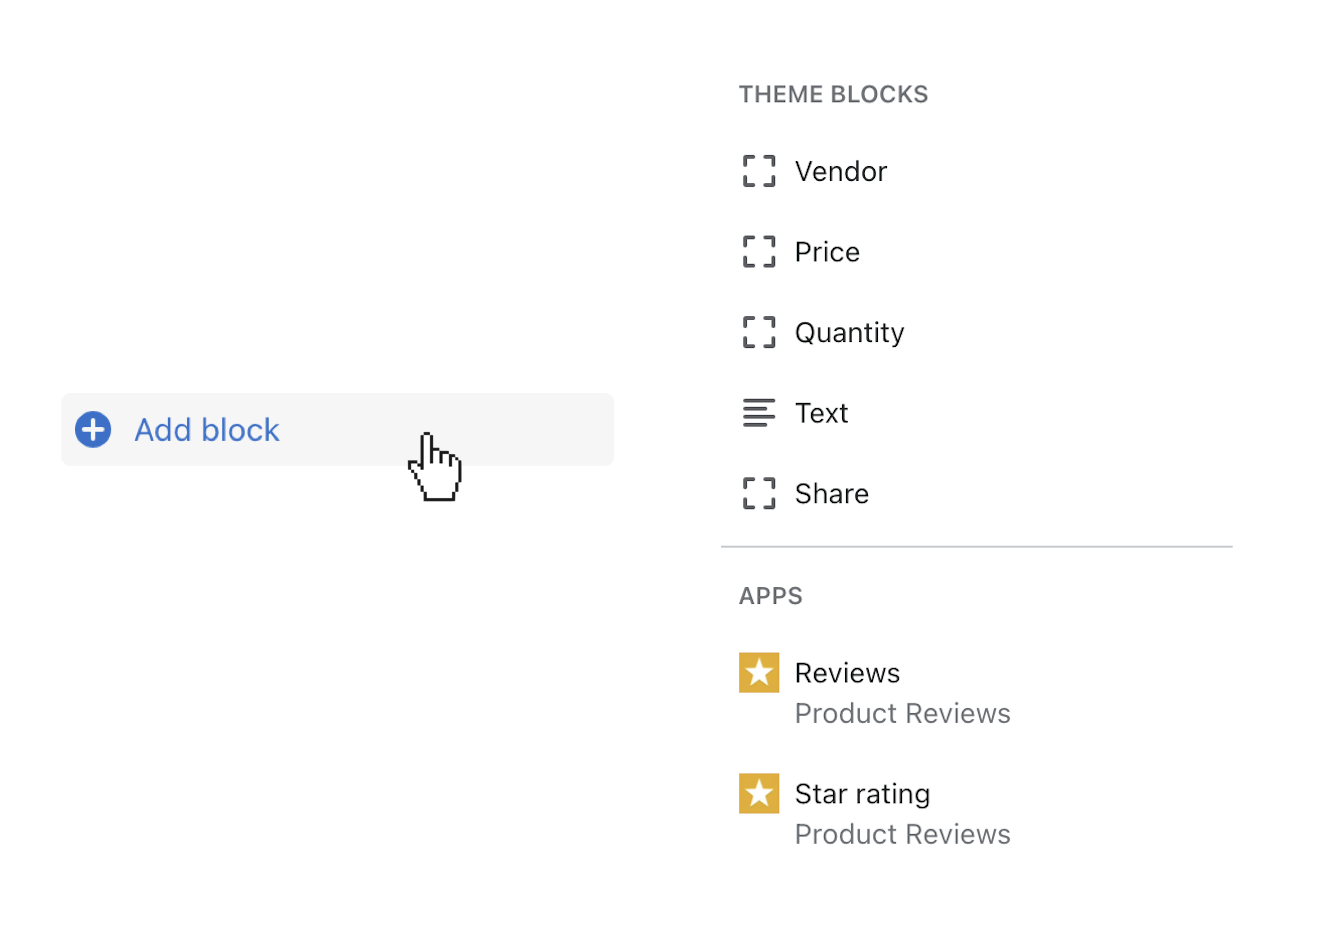Choose the Price block label
Image resolution: width=1324 pixels, height=941 pixels.
tap(827, 252)
